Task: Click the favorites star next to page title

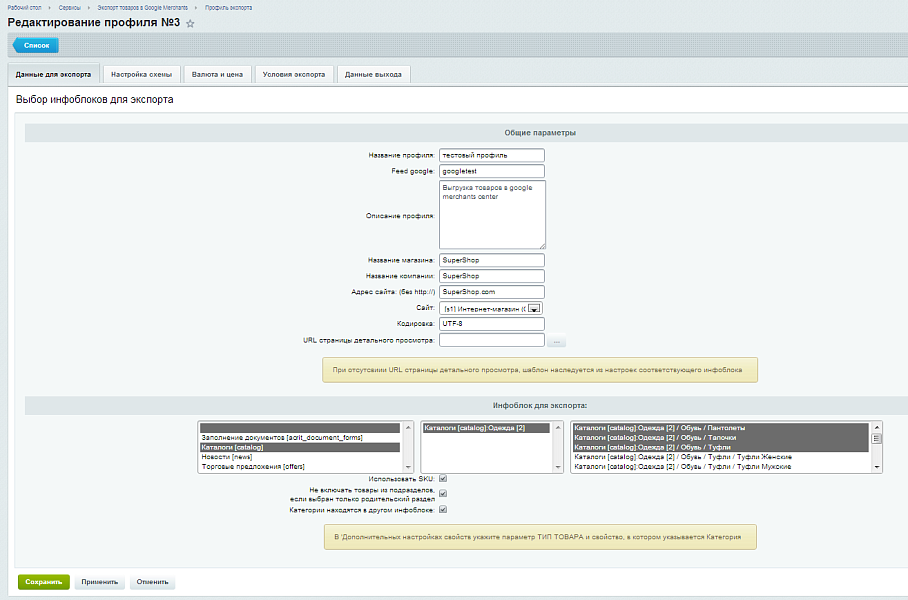Action: tap(191, 23)
